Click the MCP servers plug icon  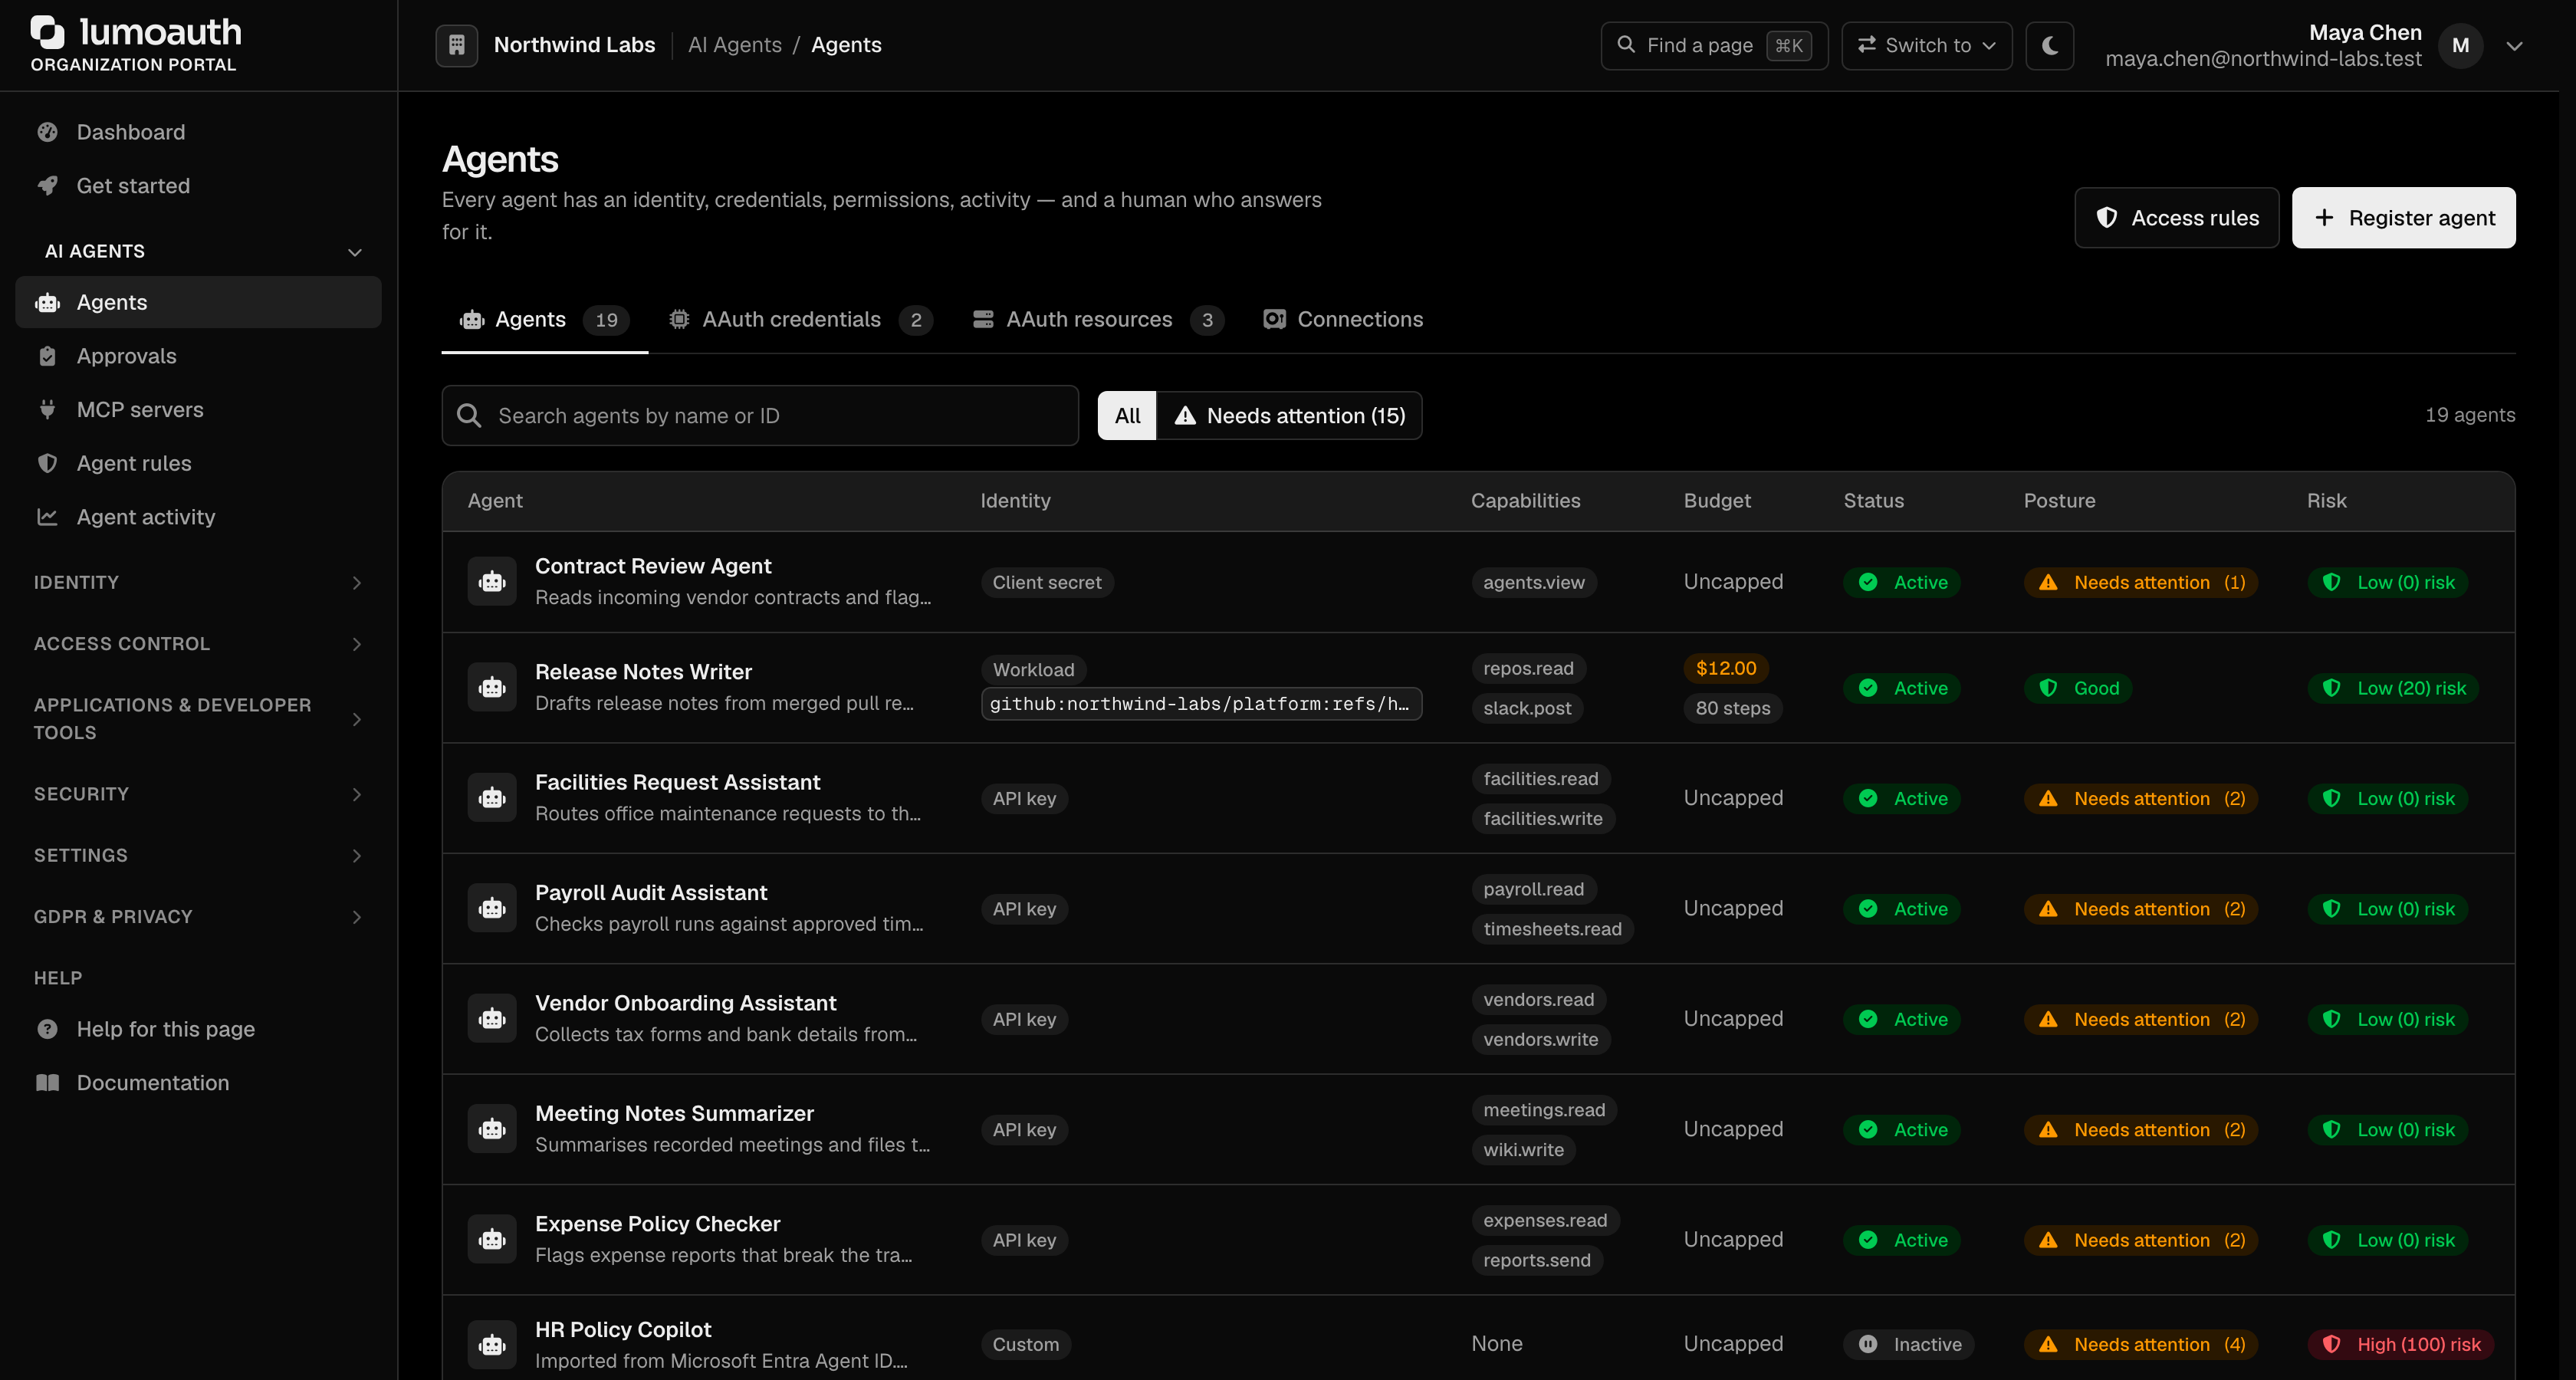click(x=47, y=409)
